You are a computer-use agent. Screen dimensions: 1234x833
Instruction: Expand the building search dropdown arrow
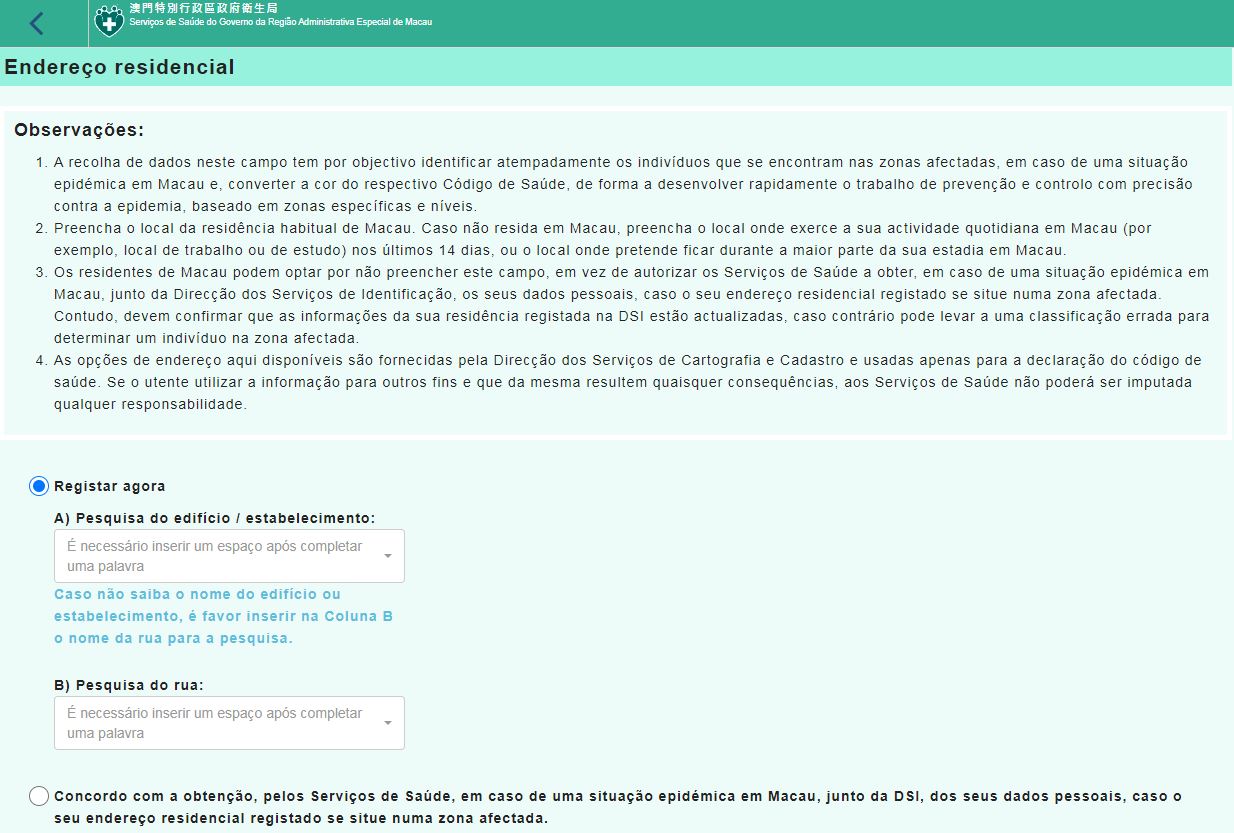[x=388, y=556]
